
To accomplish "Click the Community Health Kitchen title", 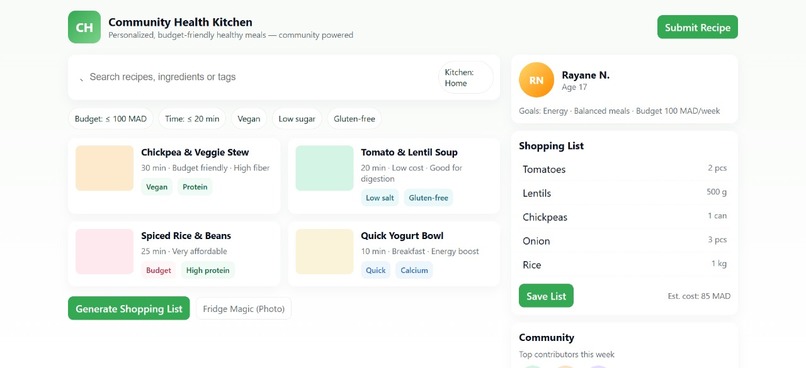I will [x=180, y=23].
